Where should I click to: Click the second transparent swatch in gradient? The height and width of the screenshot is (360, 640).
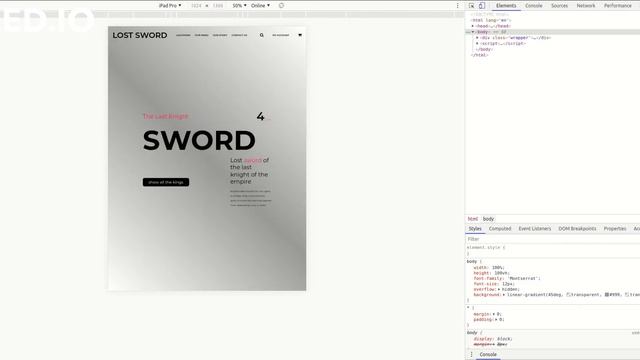(x=627, y=295)
